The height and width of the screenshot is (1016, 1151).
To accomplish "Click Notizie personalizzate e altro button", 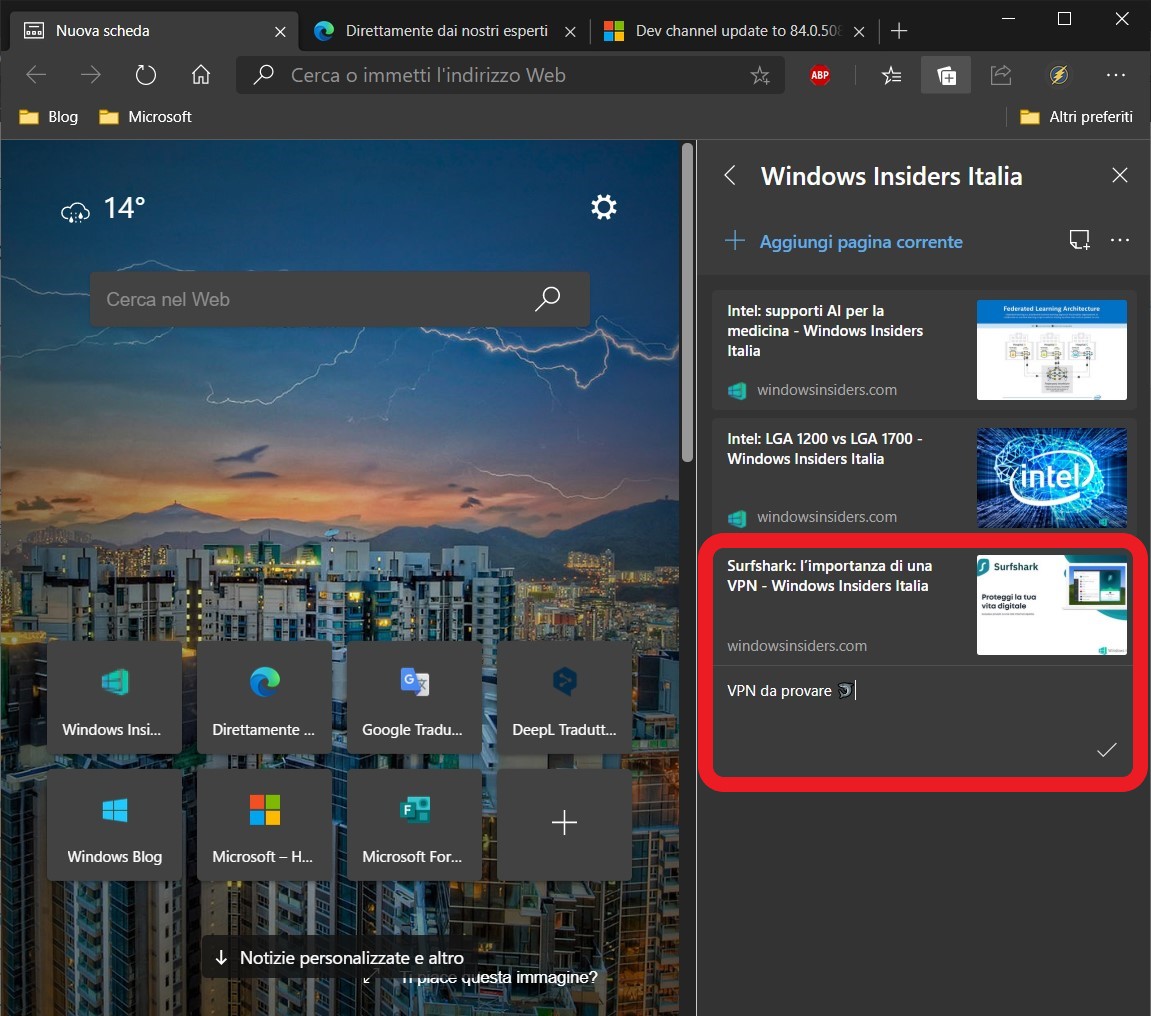I will pyautogui.click(x=339, y=957).
